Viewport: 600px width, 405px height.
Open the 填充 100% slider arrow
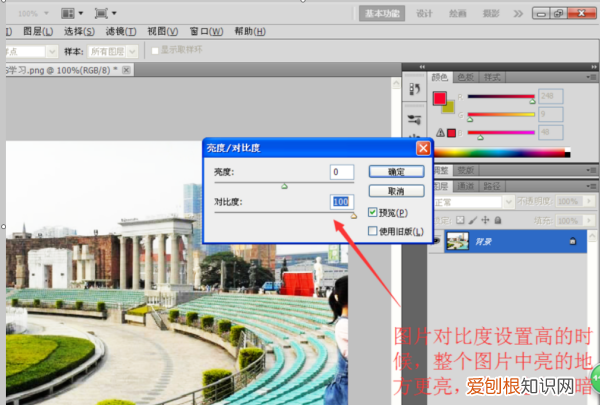589,220
